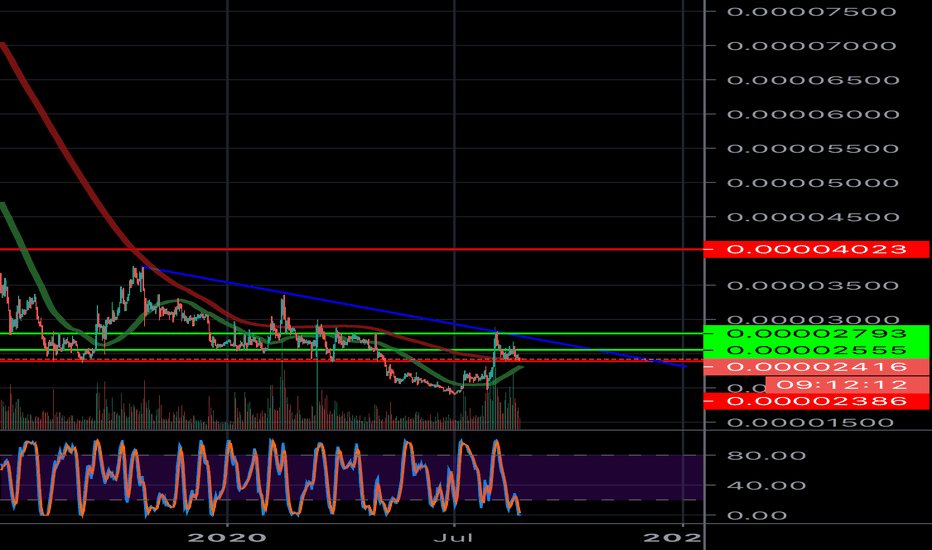This screenshot has width=932, height=550.
Task: Click the 0.00005500 price scale value
Action: point(813,149)
